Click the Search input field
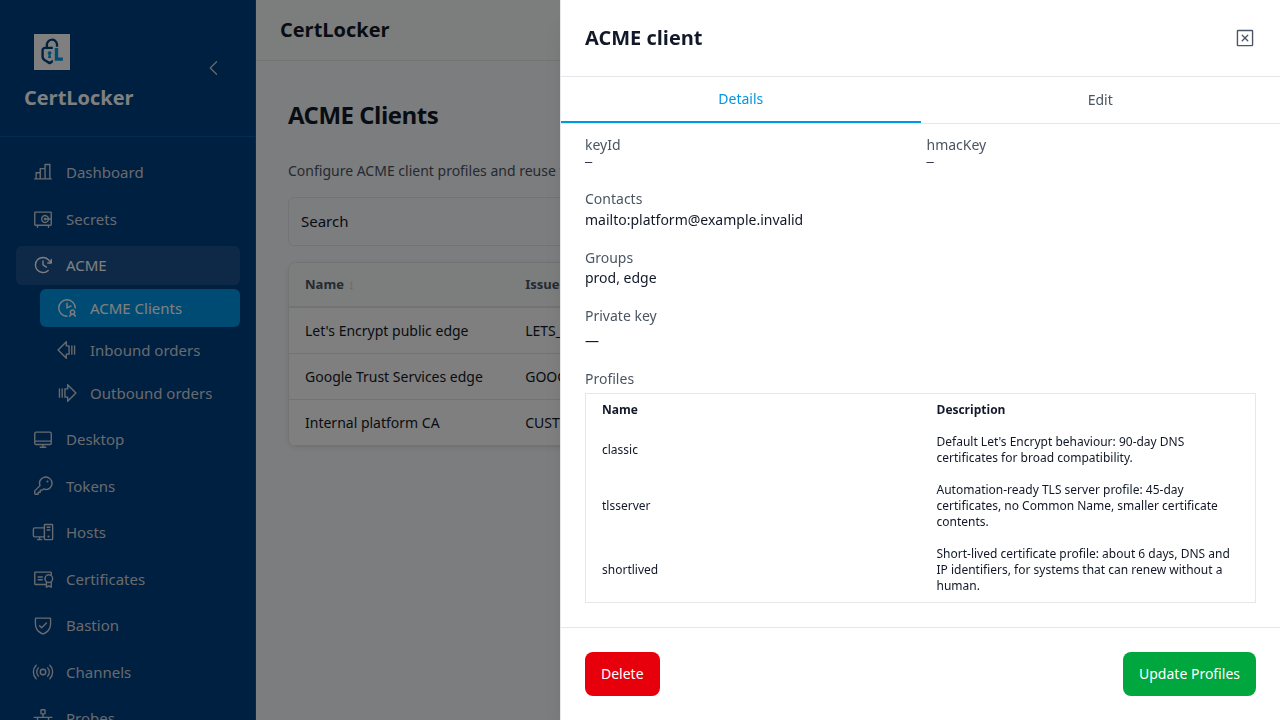1280x720 pixels. point(424,221)
